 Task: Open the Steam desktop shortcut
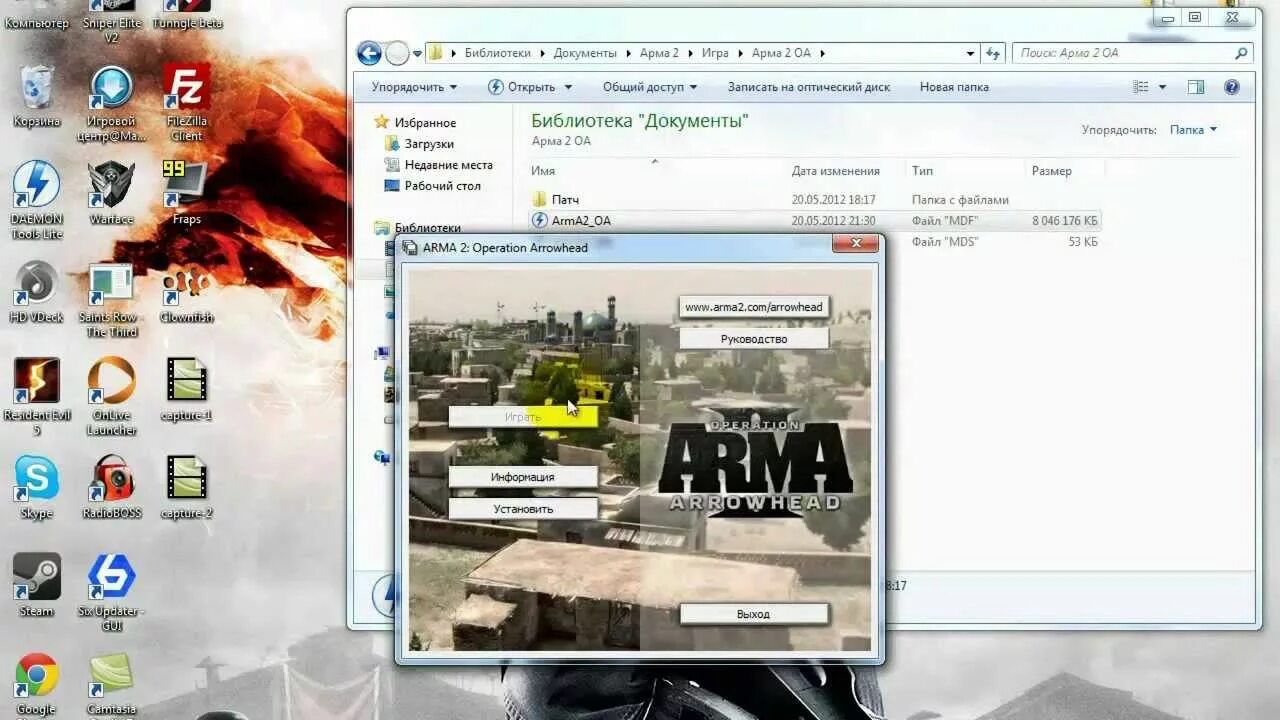[x=37, y=586]
